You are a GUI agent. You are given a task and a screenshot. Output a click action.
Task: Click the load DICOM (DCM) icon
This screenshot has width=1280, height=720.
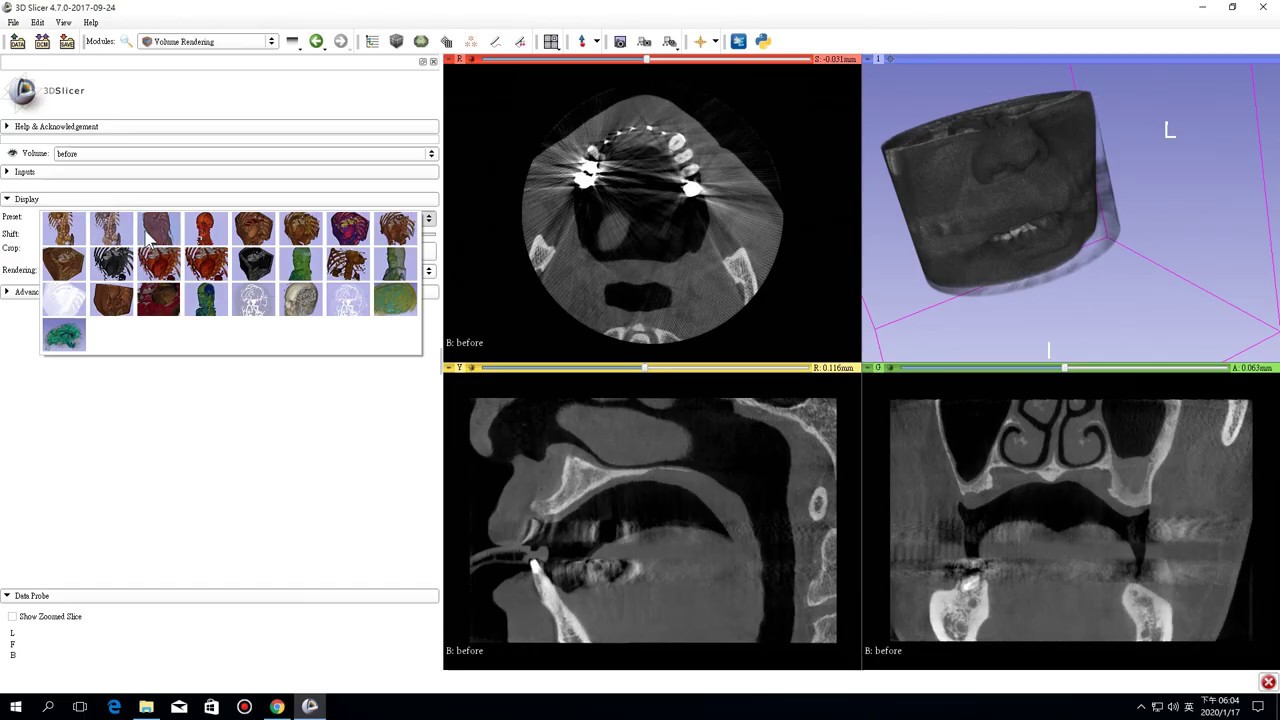(42, 41)
